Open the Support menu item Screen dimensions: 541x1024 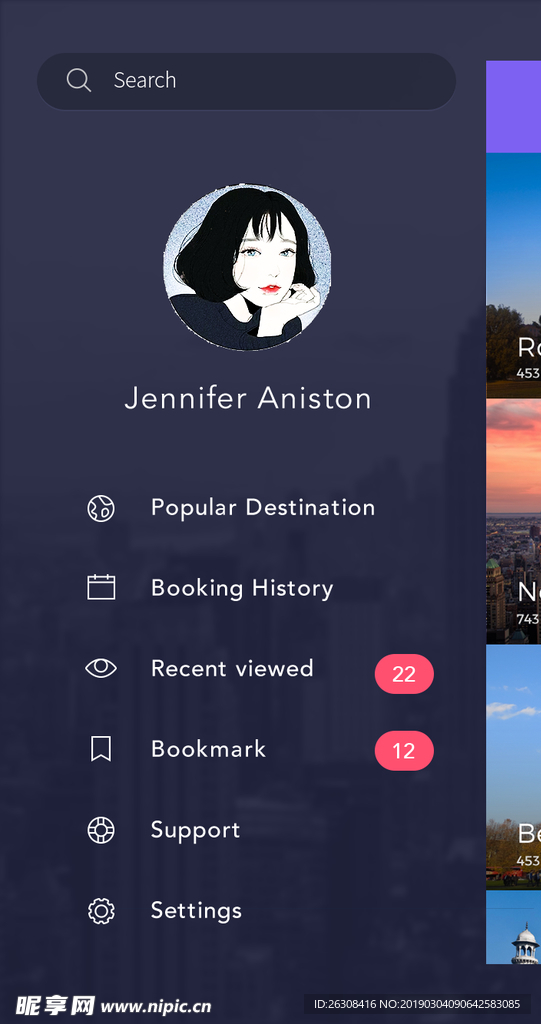tap(195, 831)
